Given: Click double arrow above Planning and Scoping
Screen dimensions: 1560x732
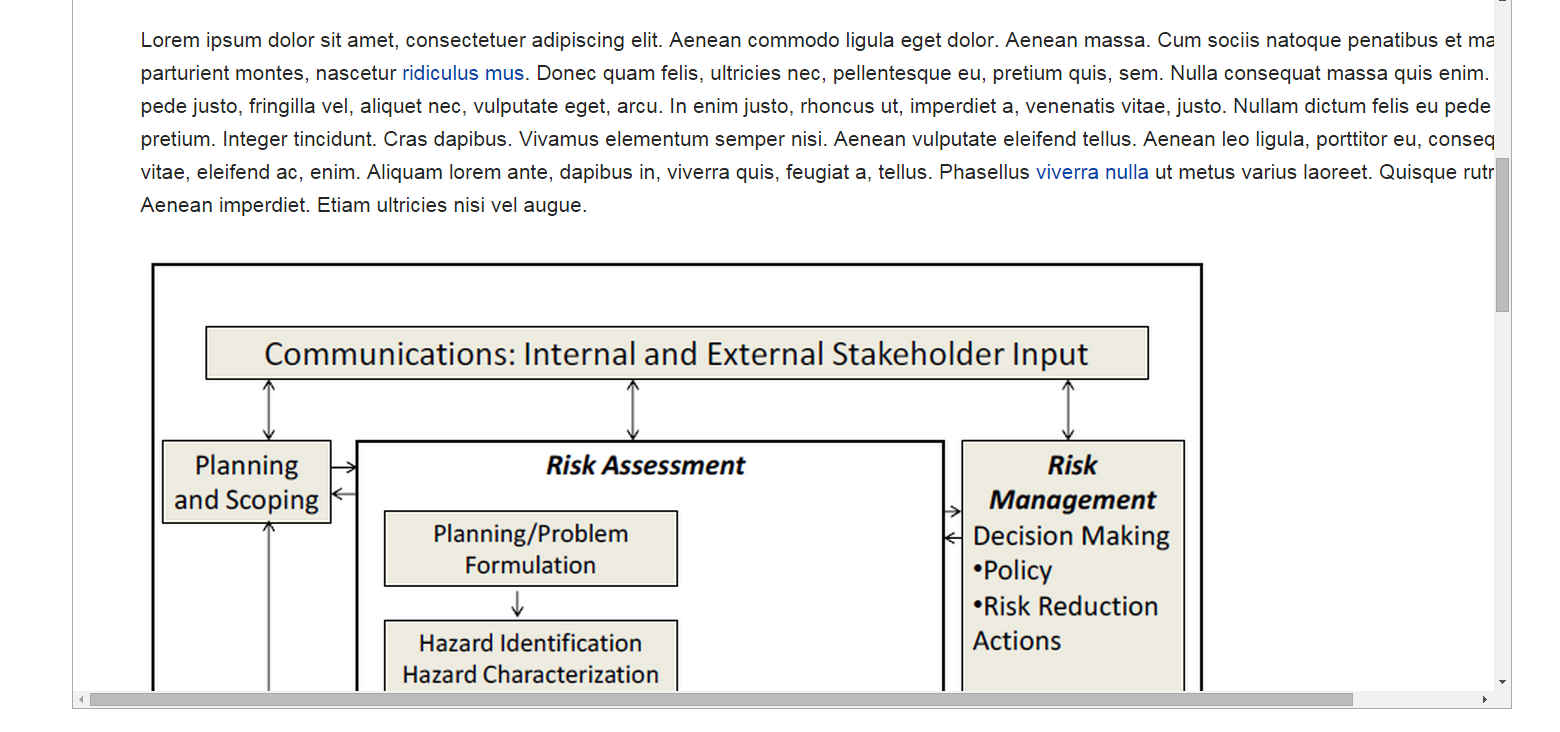Looking at the screenshot, I should pyautogui.click(x=268, y=410).
